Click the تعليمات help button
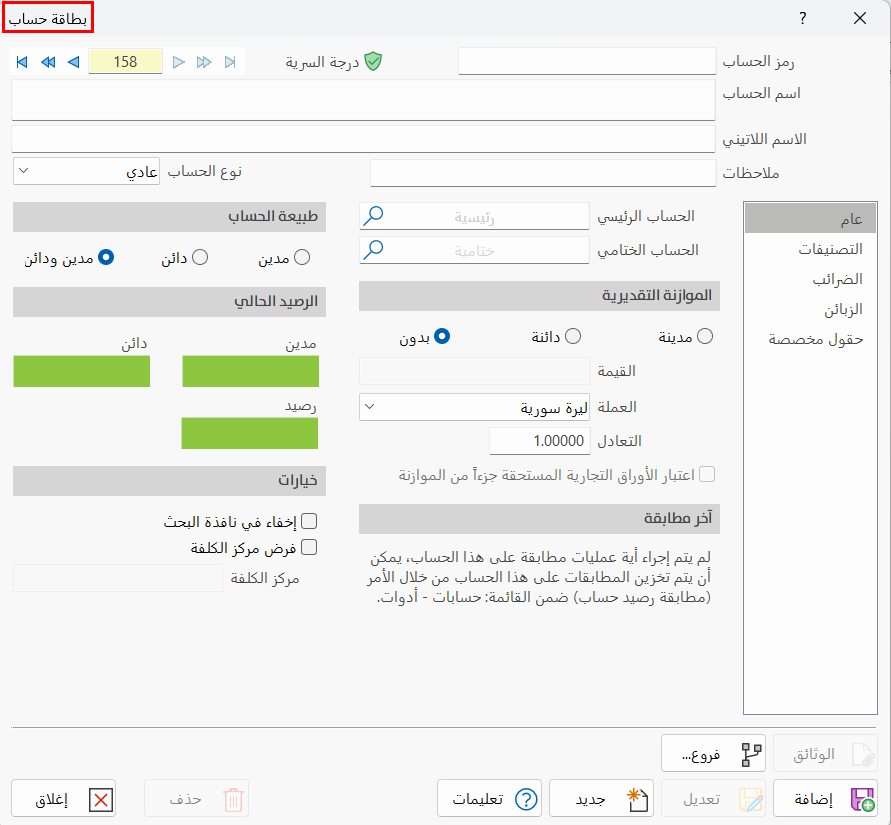Image resolution: width=891 pixels, height=825 pixels. (489, 798)
